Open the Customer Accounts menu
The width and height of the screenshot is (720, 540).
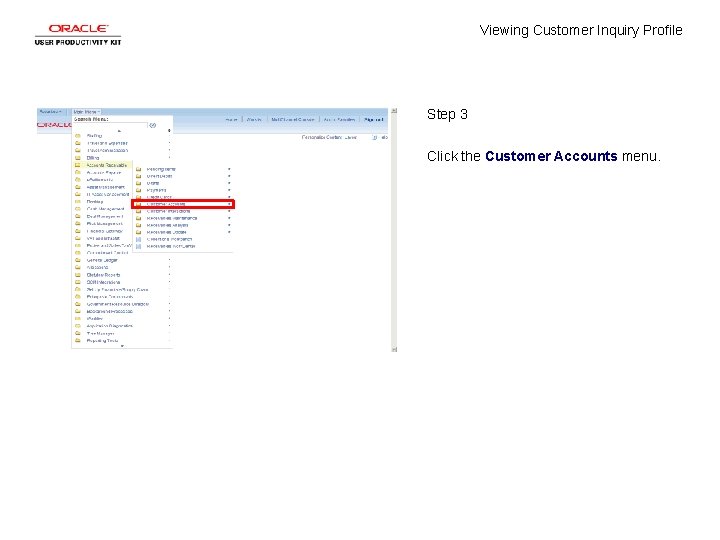183,204
